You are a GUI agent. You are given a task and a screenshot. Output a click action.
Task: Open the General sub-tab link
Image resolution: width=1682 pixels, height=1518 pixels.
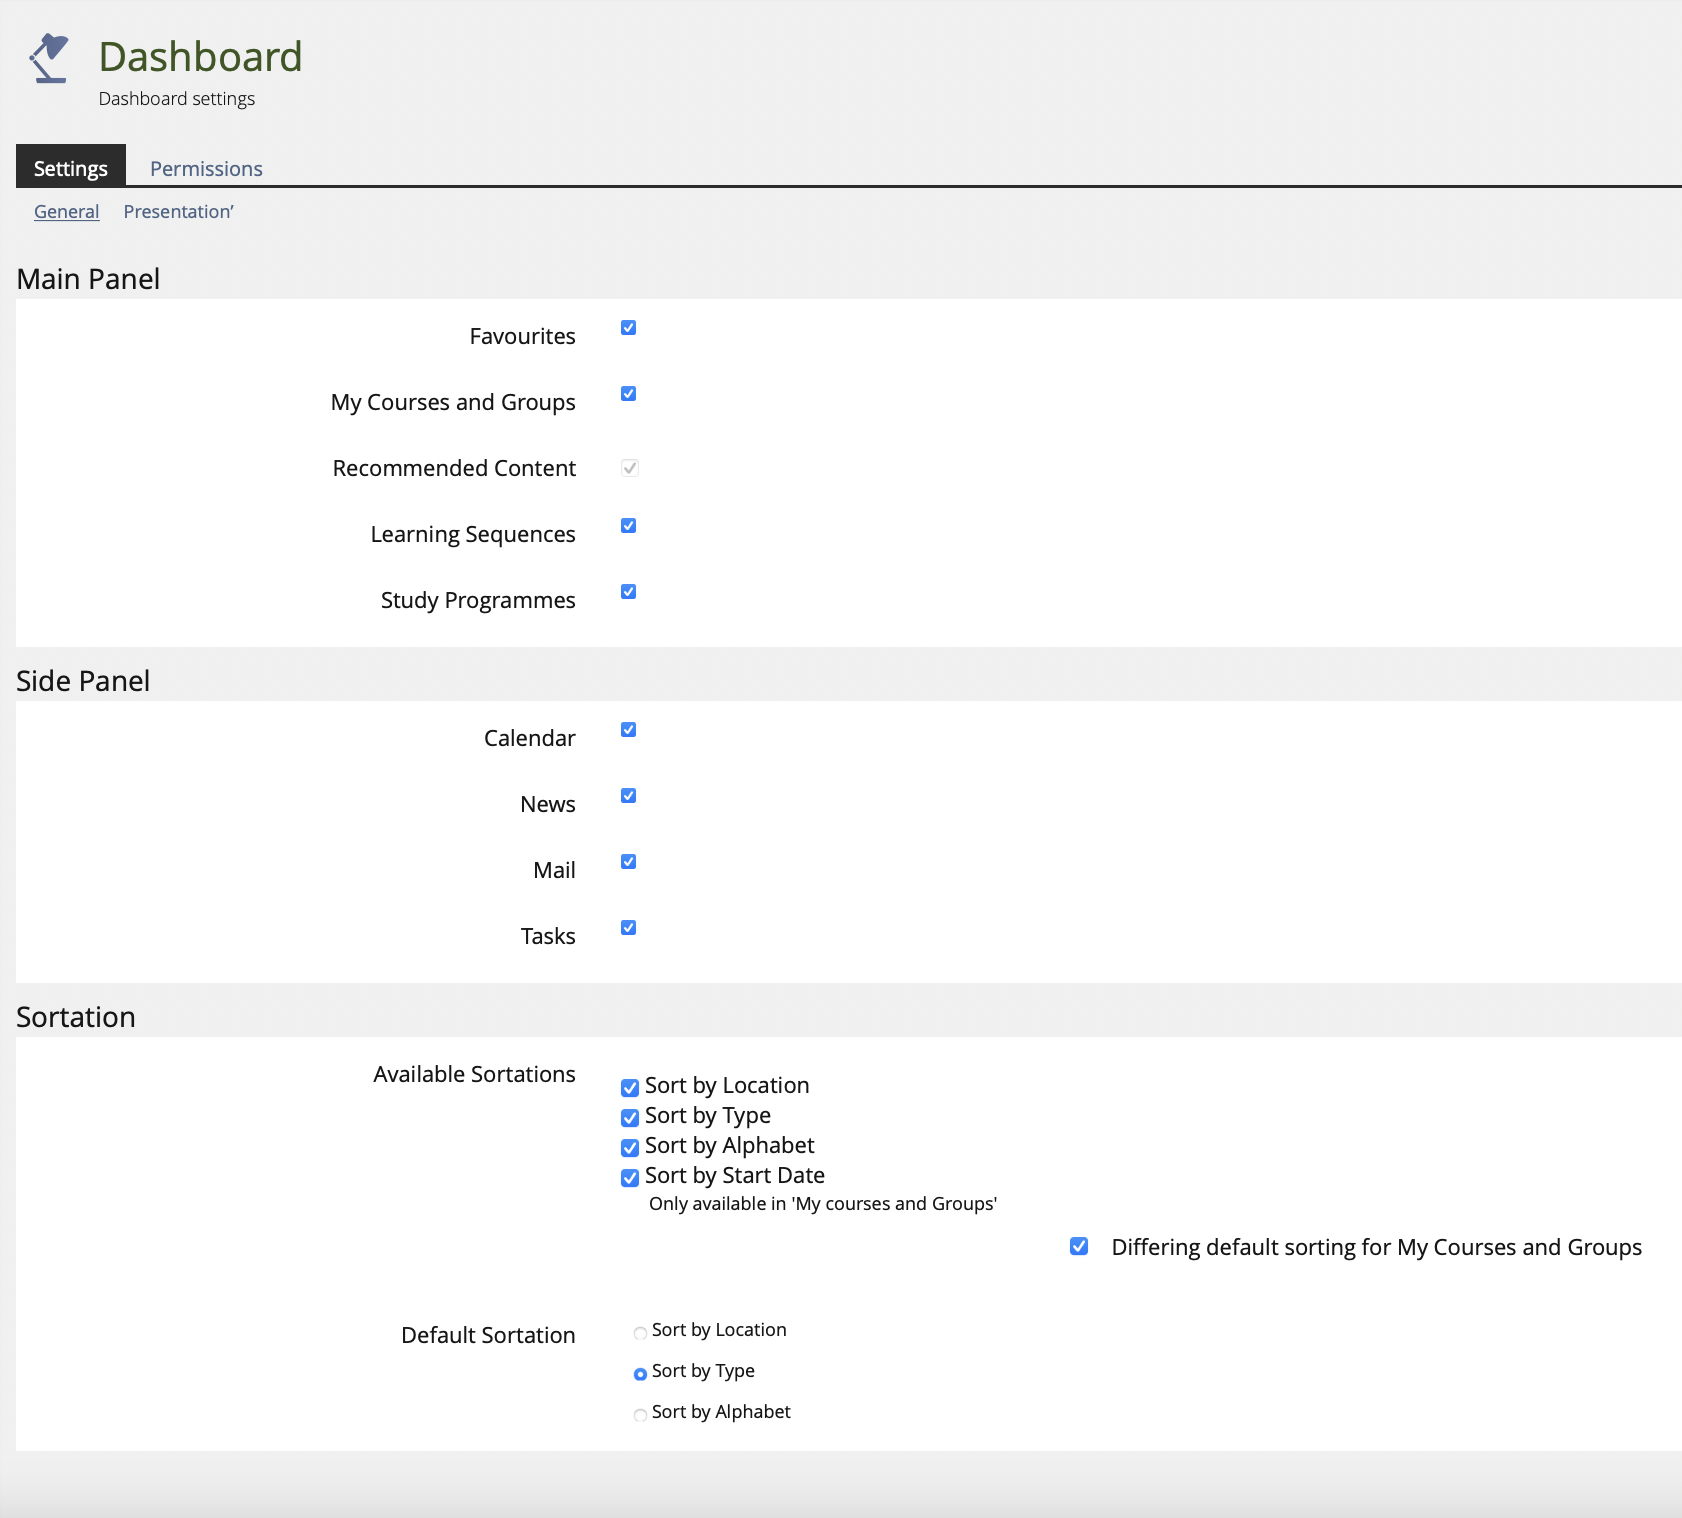click(66, 212)
